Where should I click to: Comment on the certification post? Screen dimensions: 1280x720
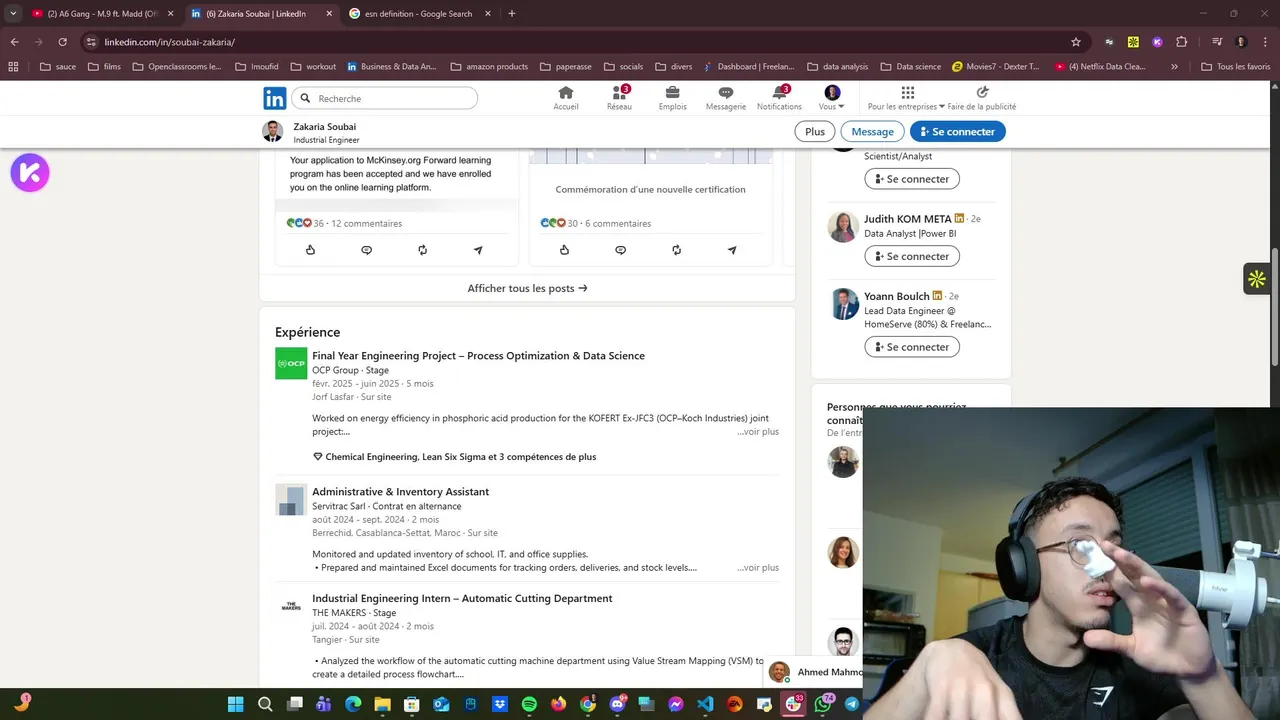tap(620, 250)
